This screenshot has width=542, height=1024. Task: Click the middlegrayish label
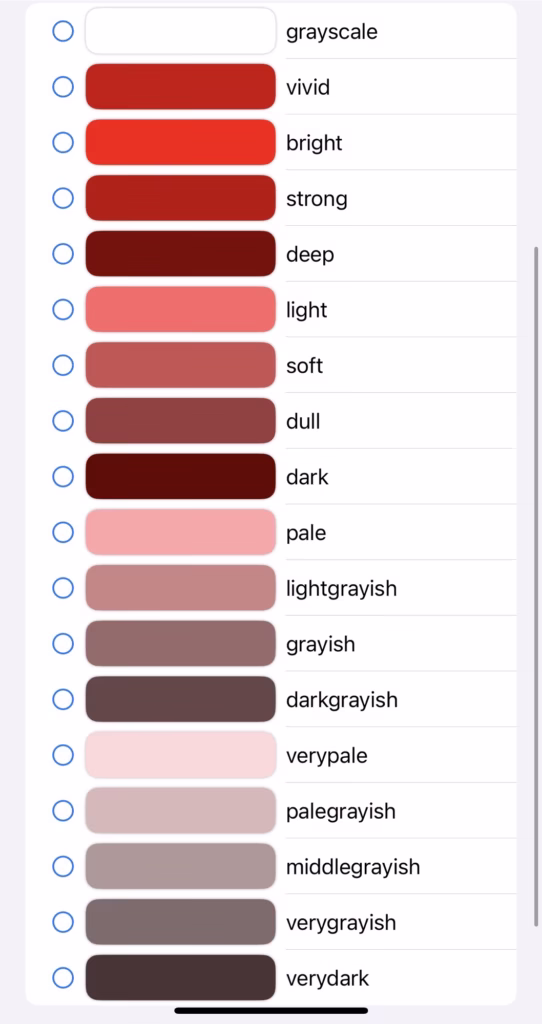(353, 867)
